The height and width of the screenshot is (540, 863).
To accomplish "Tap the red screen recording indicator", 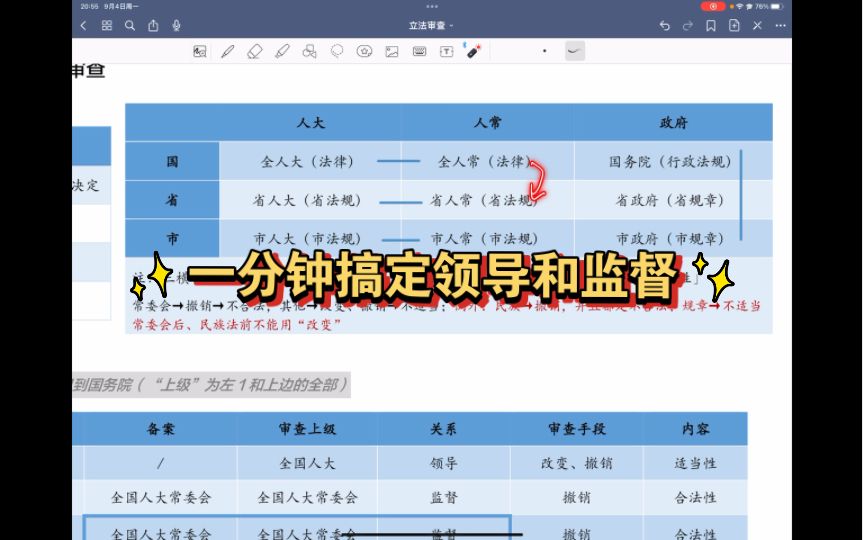I will tap(713, 6).
